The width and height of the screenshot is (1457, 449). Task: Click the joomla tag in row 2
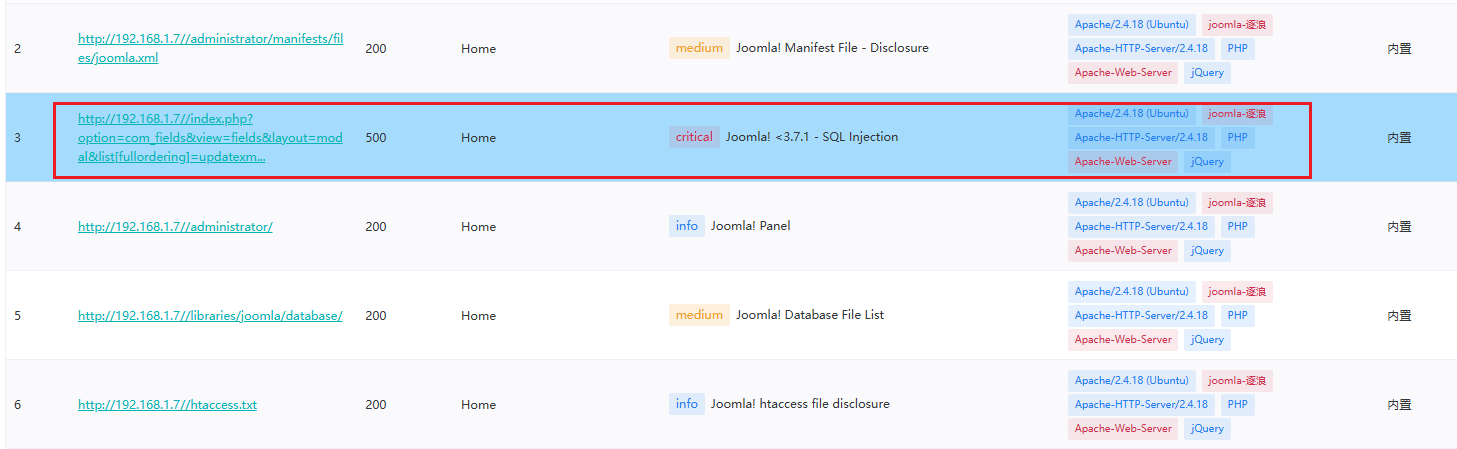pyautogui.click(x=1237, y=25)
